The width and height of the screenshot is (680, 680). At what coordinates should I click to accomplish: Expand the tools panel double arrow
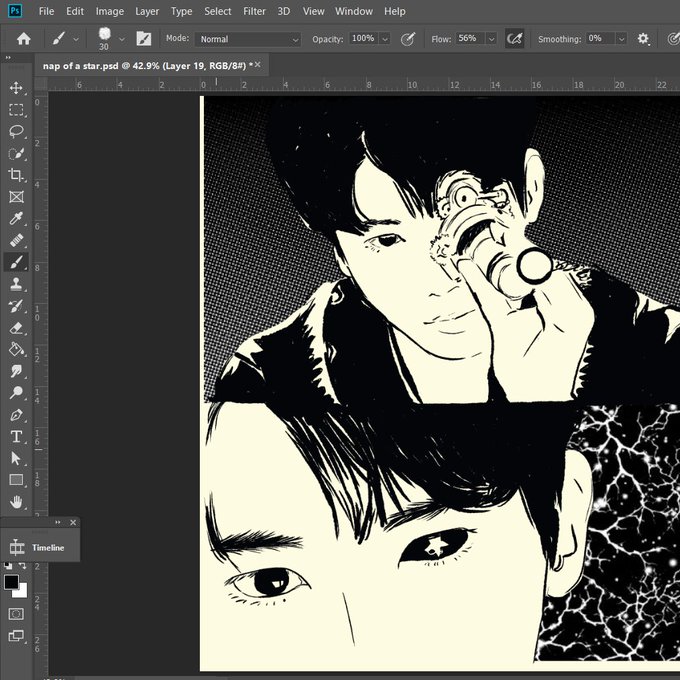pos(8,57)
